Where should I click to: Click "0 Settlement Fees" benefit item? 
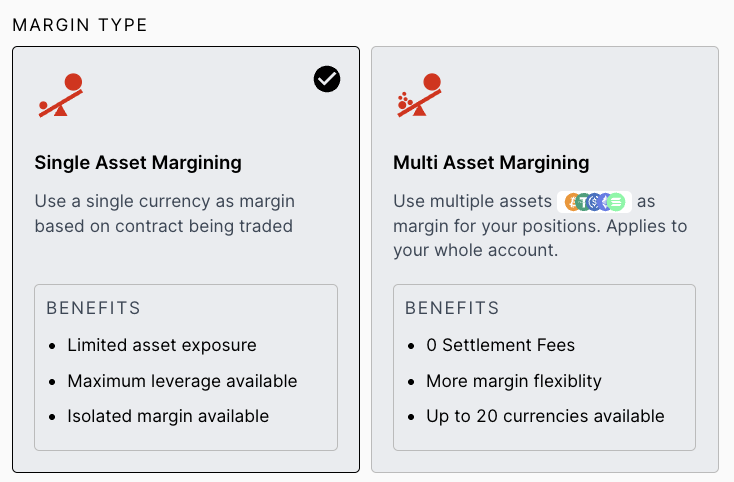(x=500, y=345)
